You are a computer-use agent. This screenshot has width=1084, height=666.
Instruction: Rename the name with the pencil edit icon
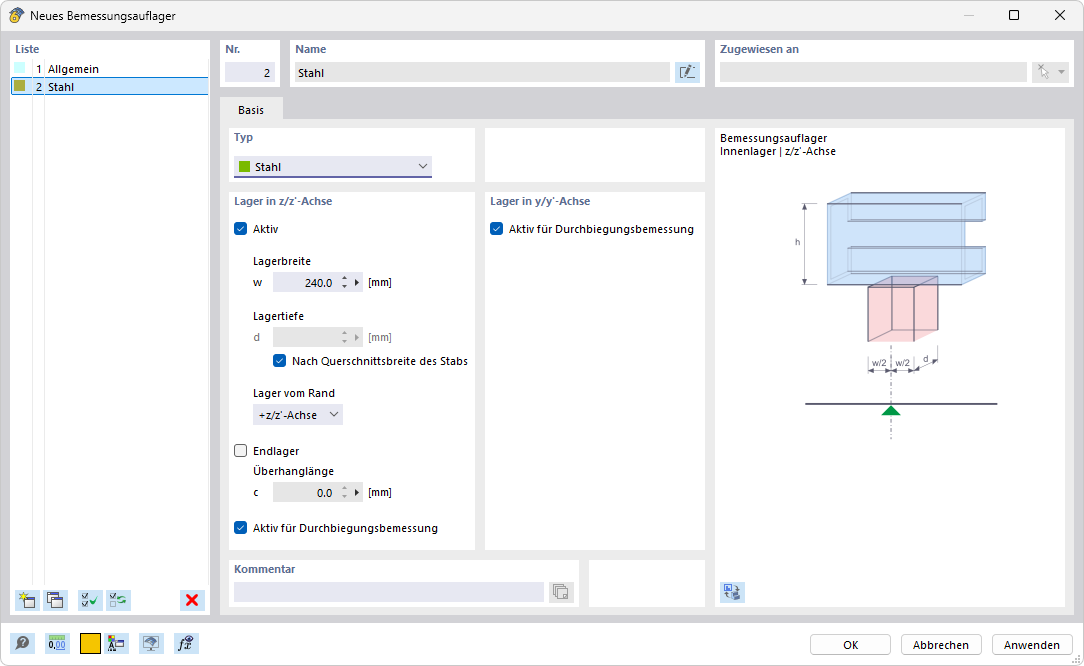tap(688, 72)
